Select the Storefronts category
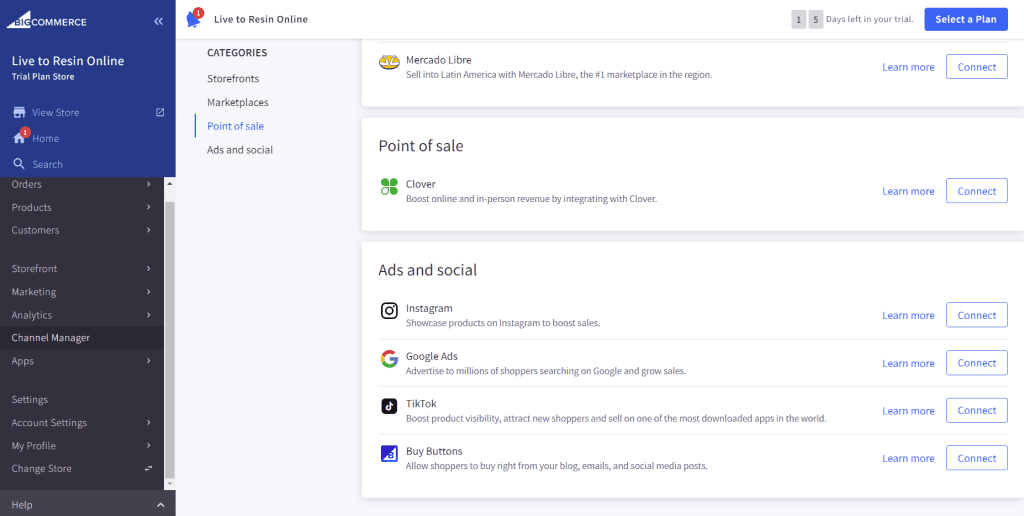 pos(233,78)
